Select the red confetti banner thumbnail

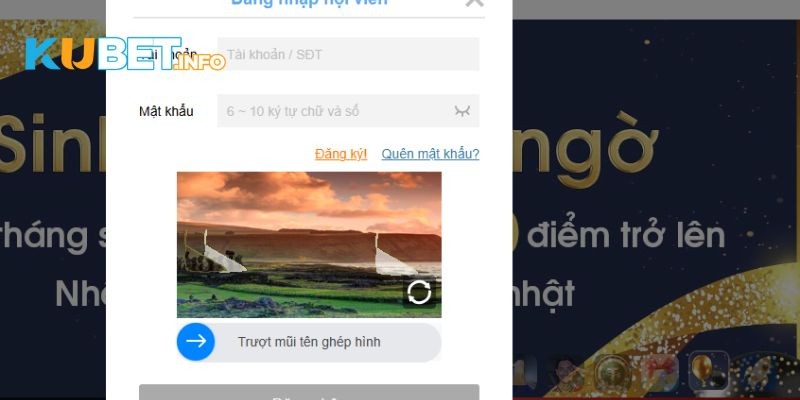[660, 372]
